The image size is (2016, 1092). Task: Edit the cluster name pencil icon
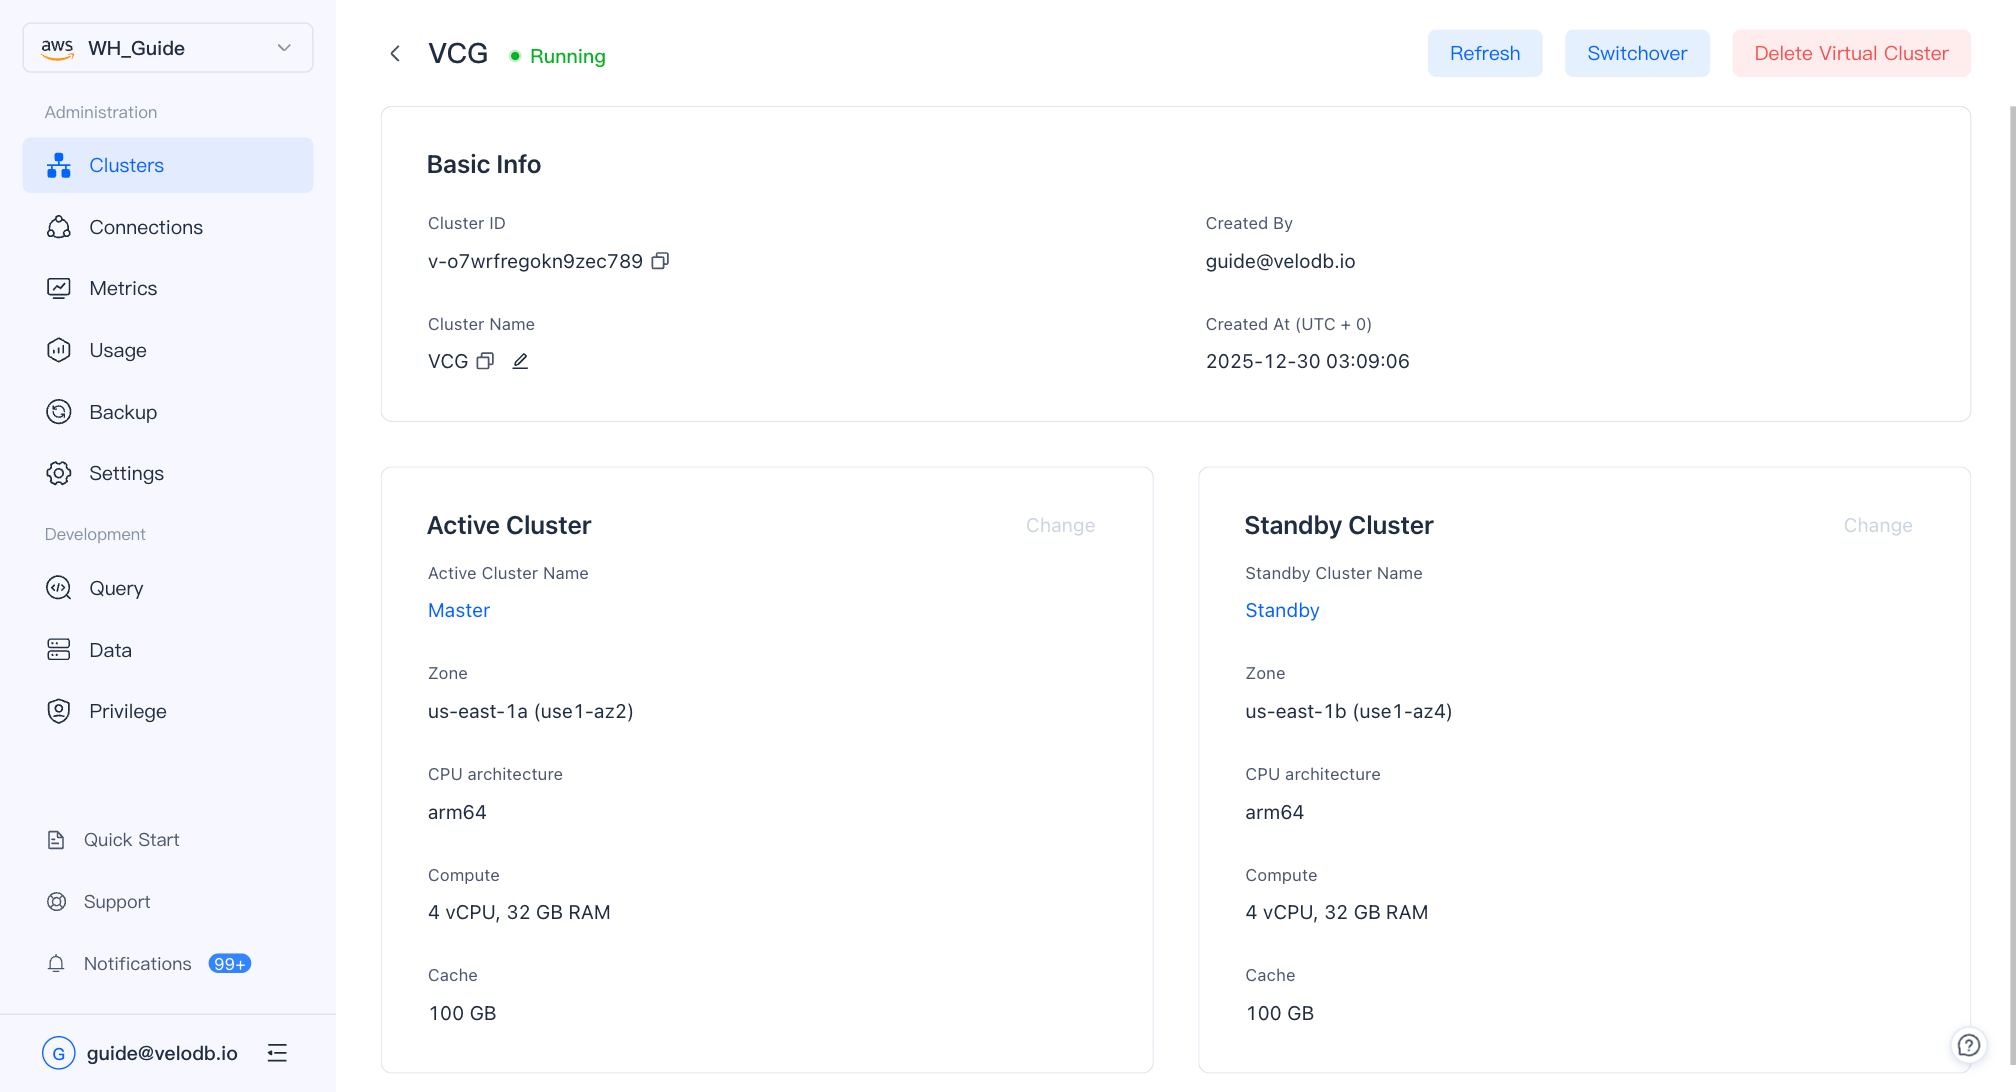point(520,361)
